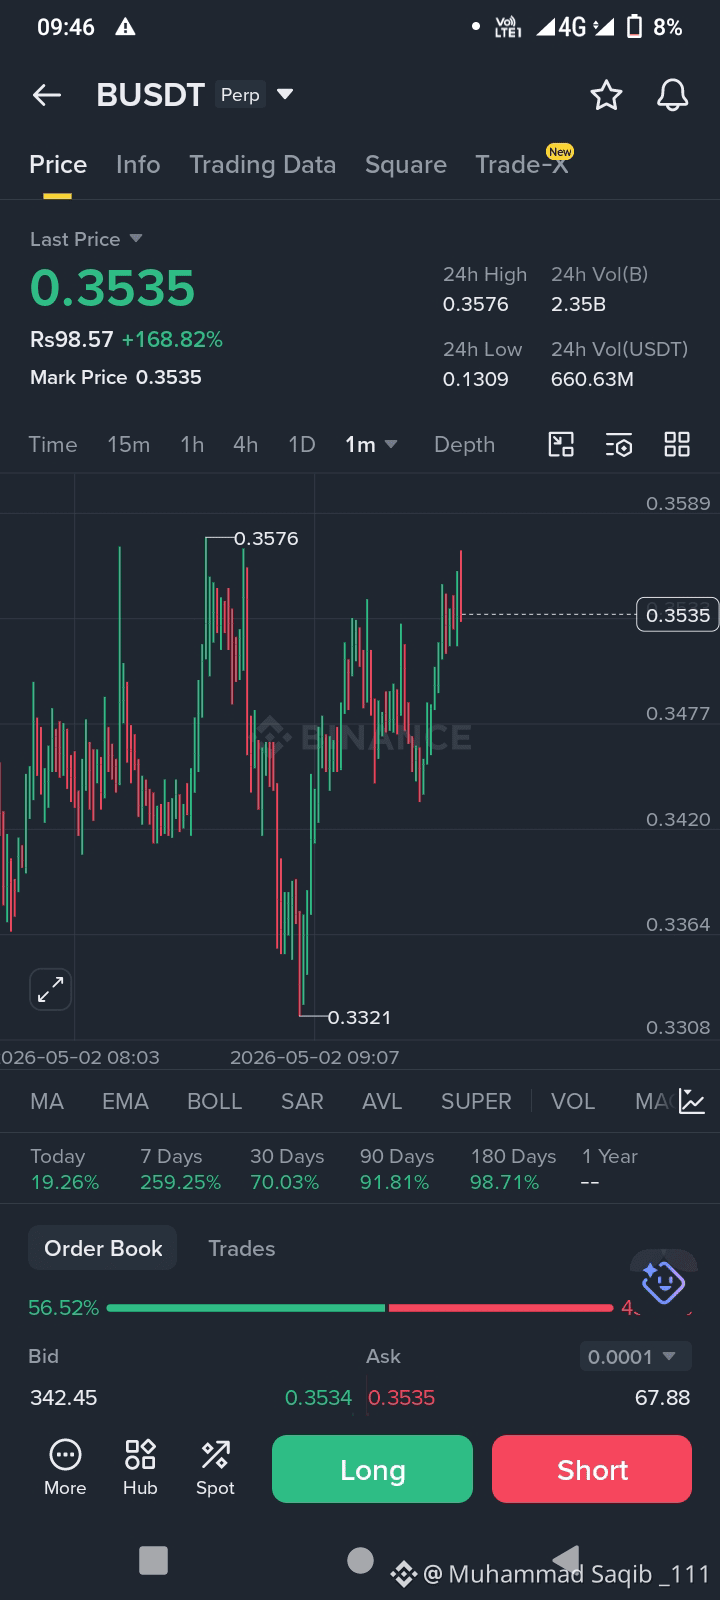The width and height of the screenshot is (720, 1600).
Task: Toggle the VOL sub-indicator
Action: click(x=573, y=1101)
